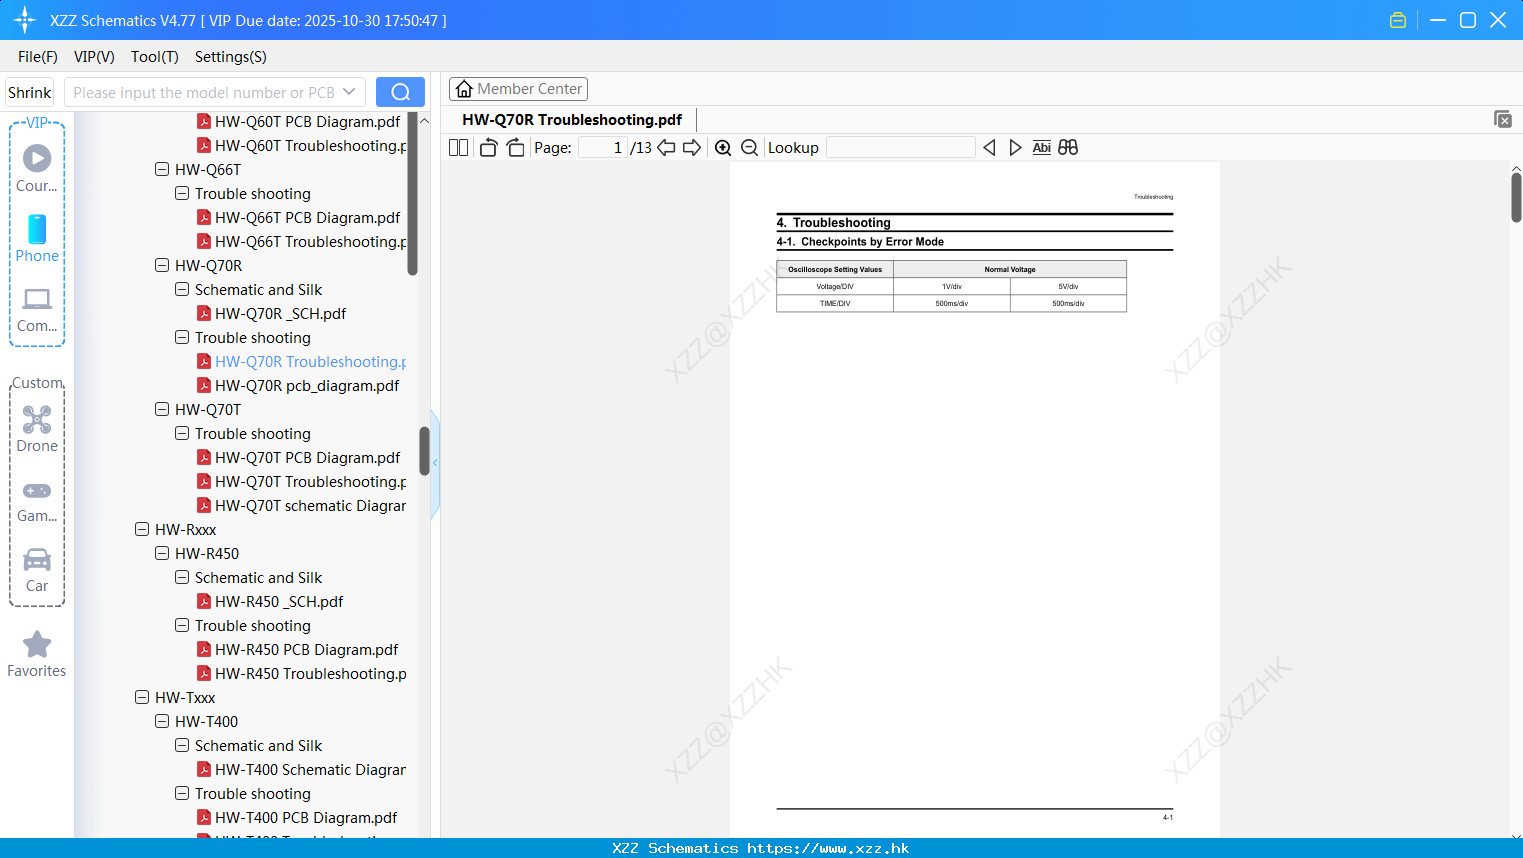This screenshot has width=1523, height=858.
Task: Collapse HW-Q70R Trouble shooting folder
Action: tap(182, 337)
